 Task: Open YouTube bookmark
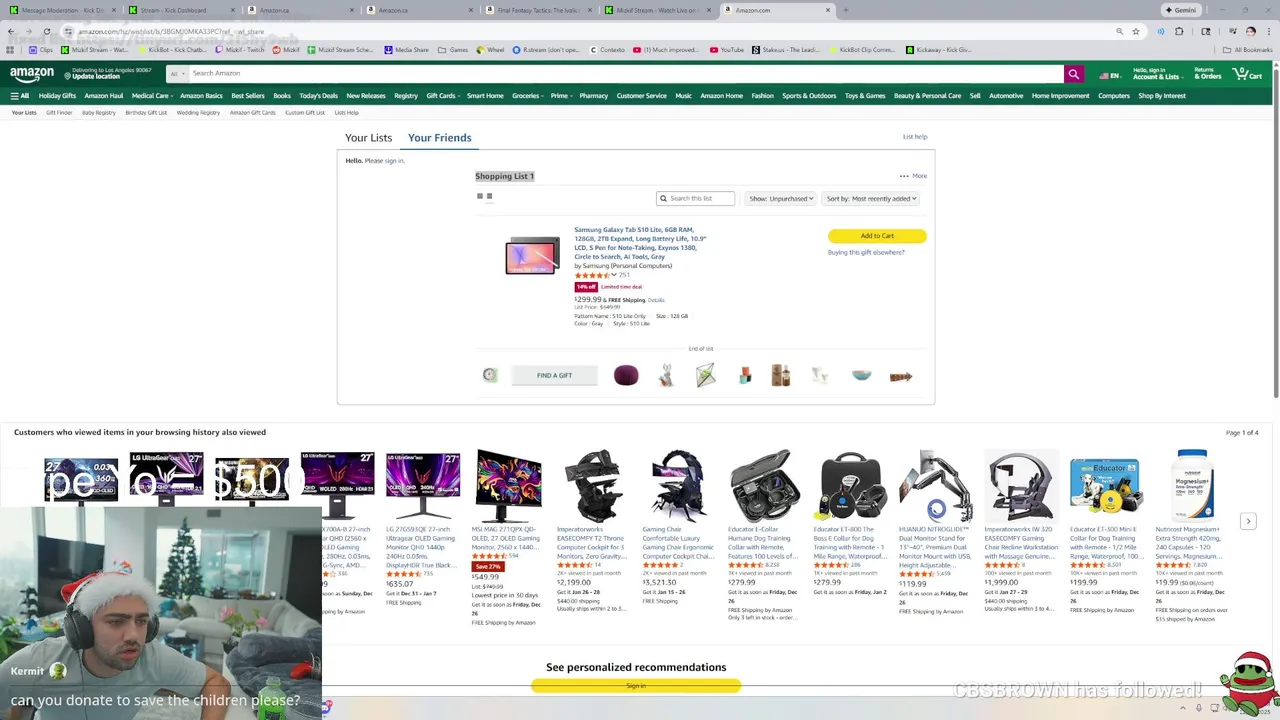tap(727, 50)
